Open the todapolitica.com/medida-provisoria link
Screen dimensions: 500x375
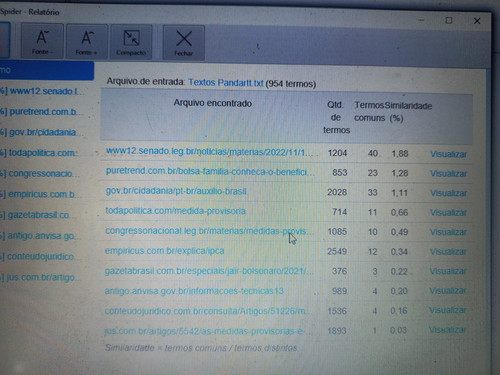point(175,211)
